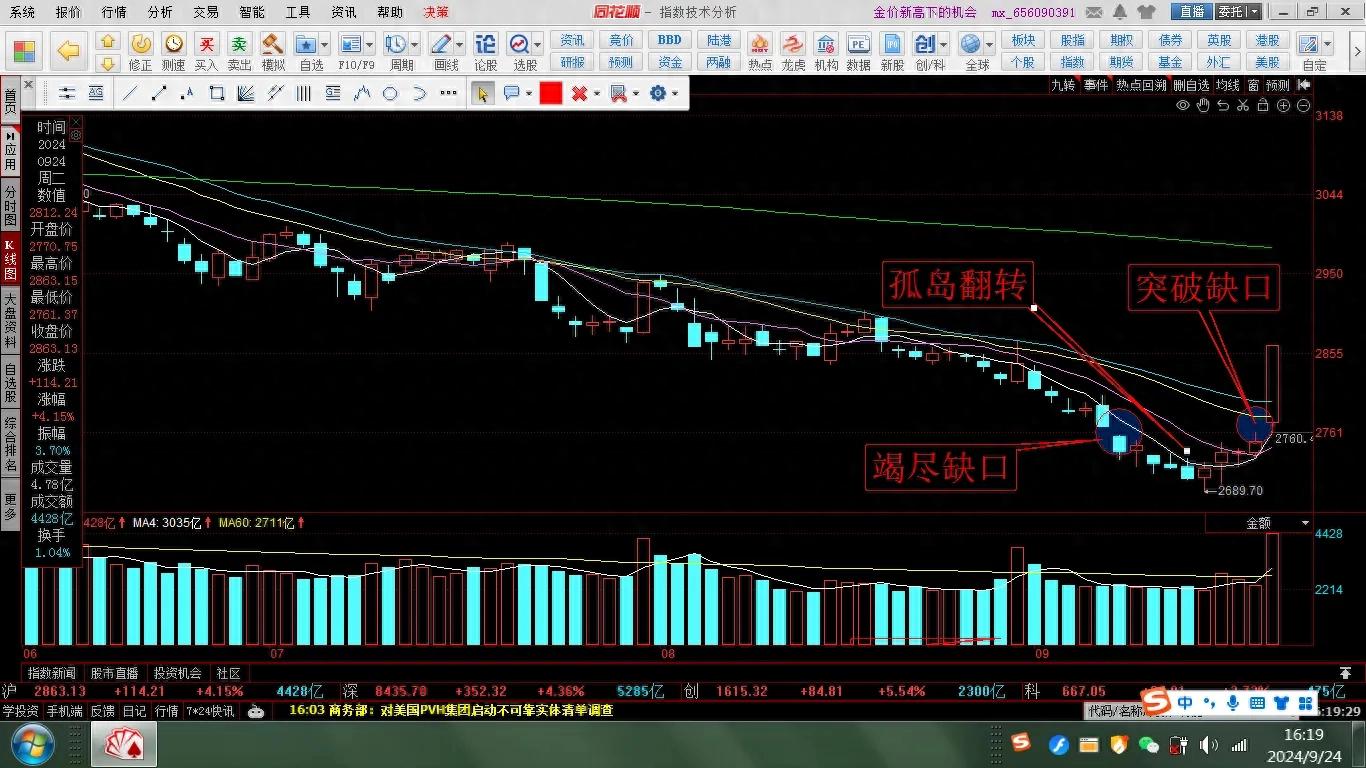The image size is (1366, 768).
Task: Open the 指数新闻 bottom tab
Action: [x=52, y=673]
